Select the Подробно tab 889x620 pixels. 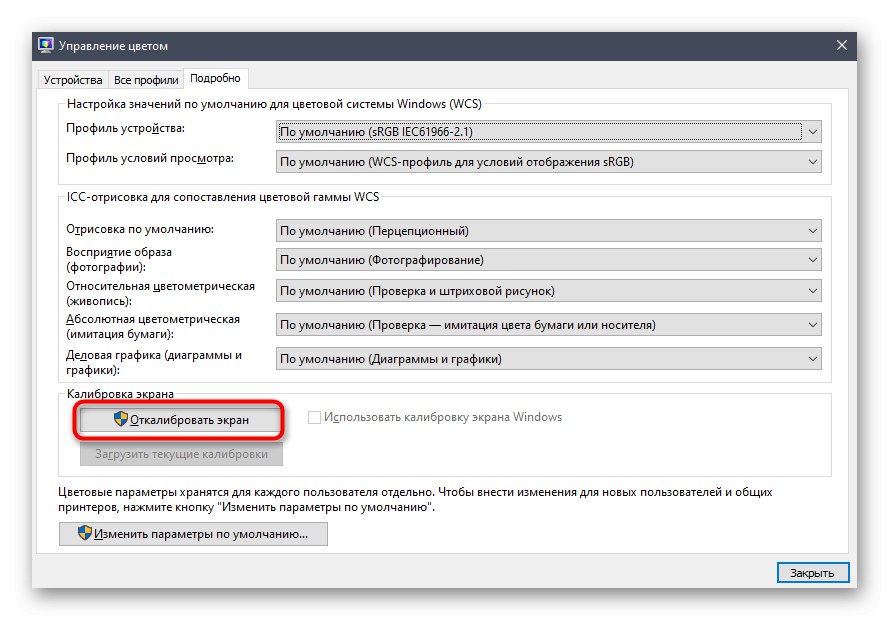(x=216, y=78)
